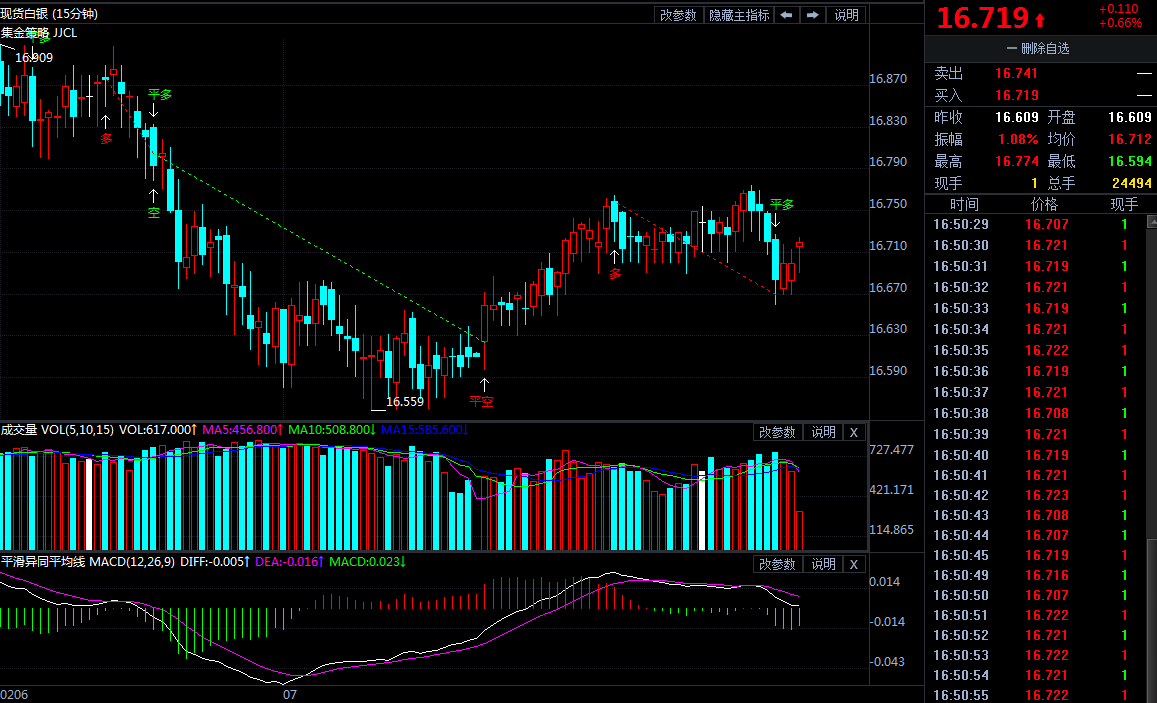
Task: Click the 时间 column header in tick list
Action: point(964,204)
